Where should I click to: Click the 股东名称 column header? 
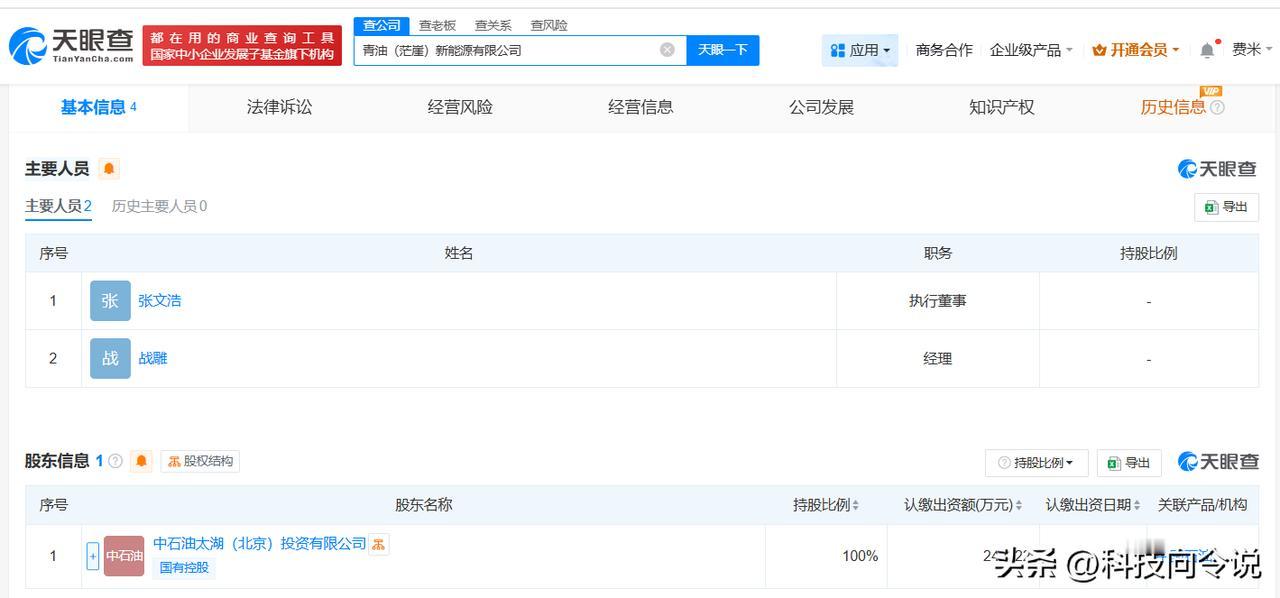tap(424, 505)
